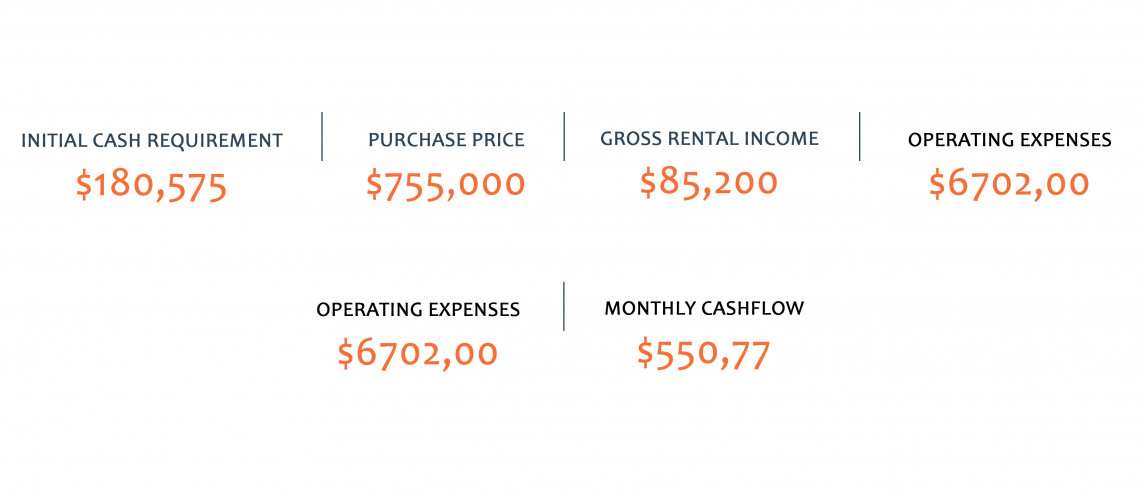Click the dollar sign in $85,200
This screenshot has height=498, width=1140.
(649, 182)
